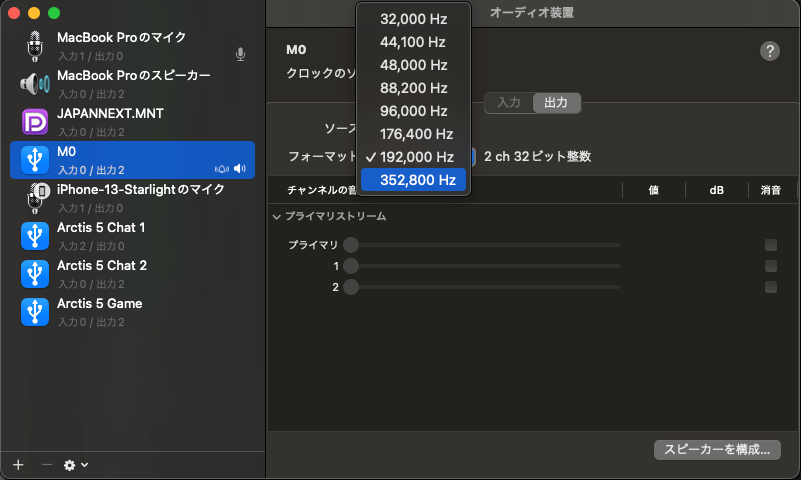
Task: Select Arctis 5 Chat 1 device name
Action: (x=101, y=227)
